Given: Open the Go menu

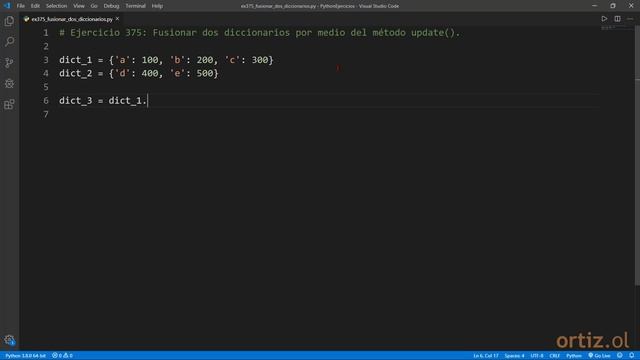Looking at the screenshot, I should pyautogui.click(x=94, y=6).
